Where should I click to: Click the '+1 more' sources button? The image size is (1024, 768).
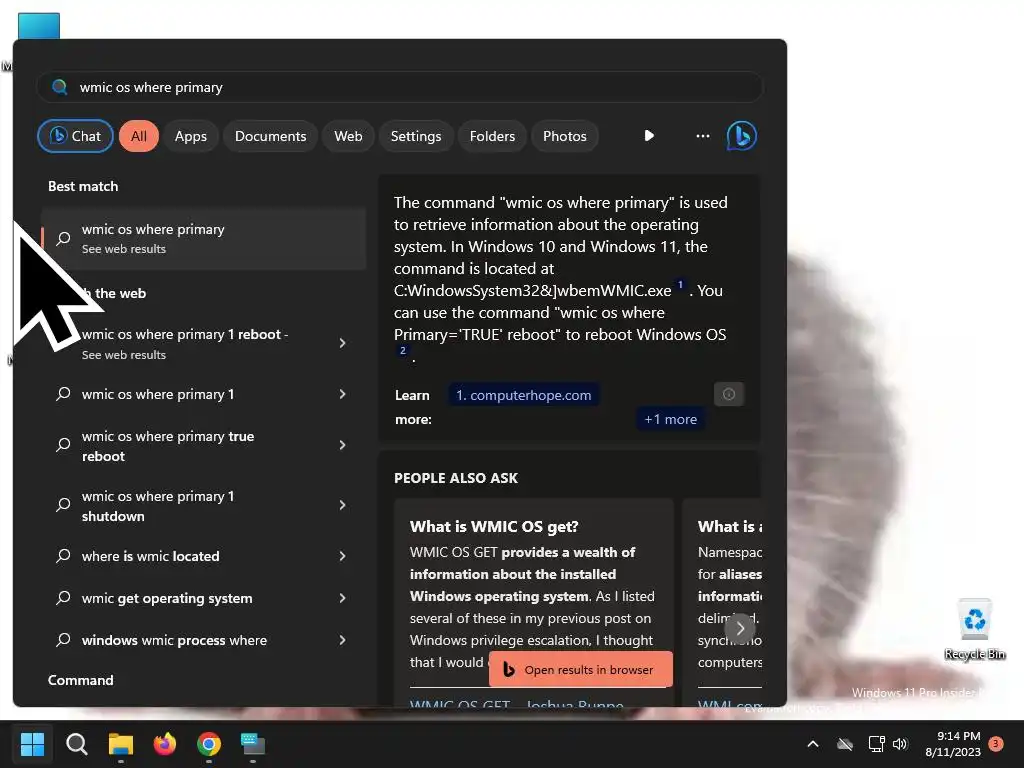click(670, 419)
